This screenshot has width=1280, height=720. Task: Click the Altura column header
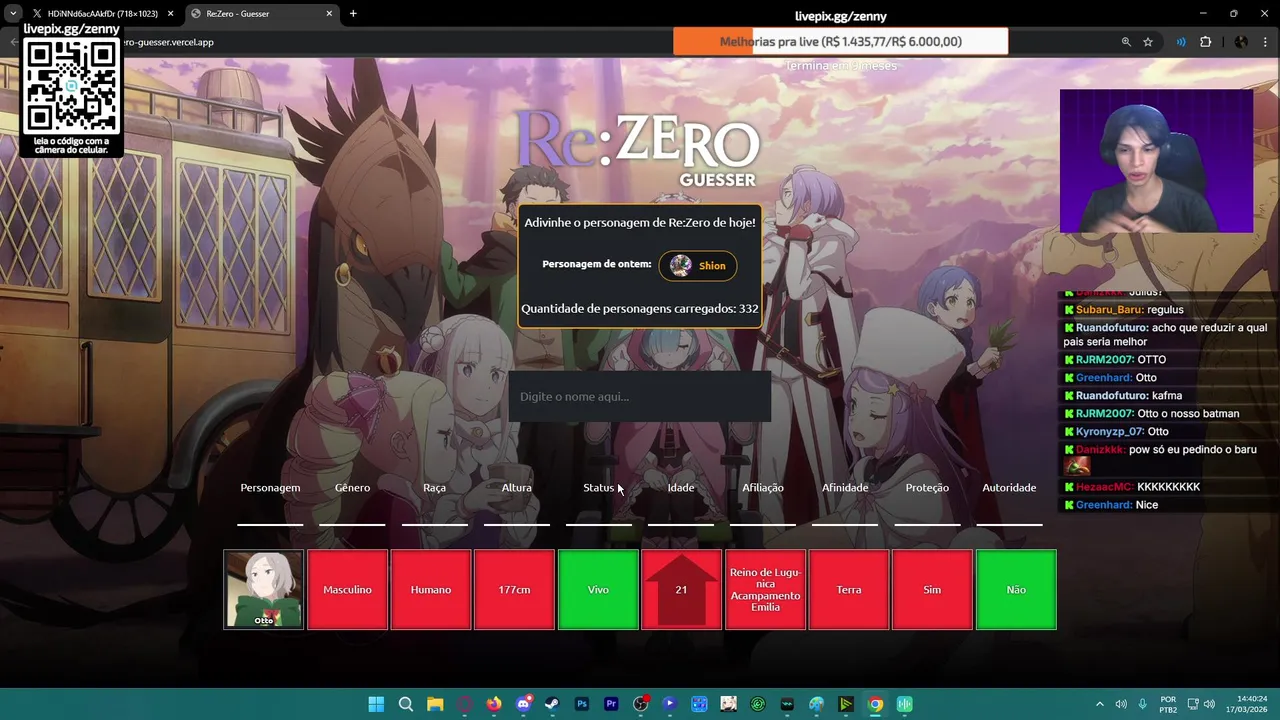[516, 488]
